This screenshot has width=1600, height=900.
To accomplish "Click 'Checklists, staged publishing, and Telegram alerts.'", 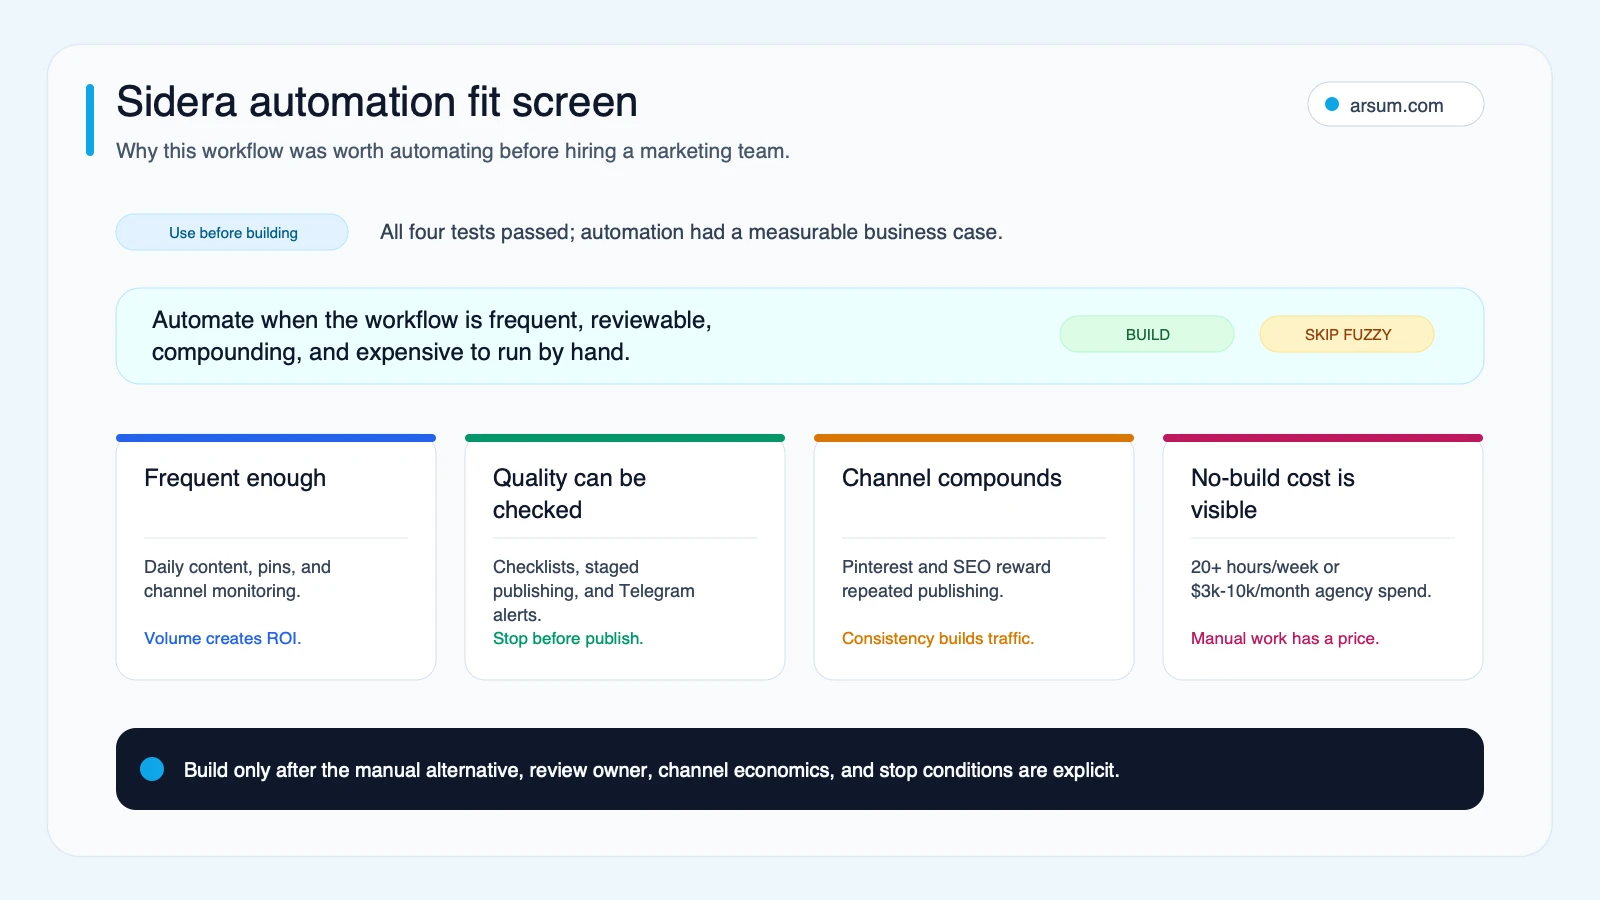I will point(594,591).
